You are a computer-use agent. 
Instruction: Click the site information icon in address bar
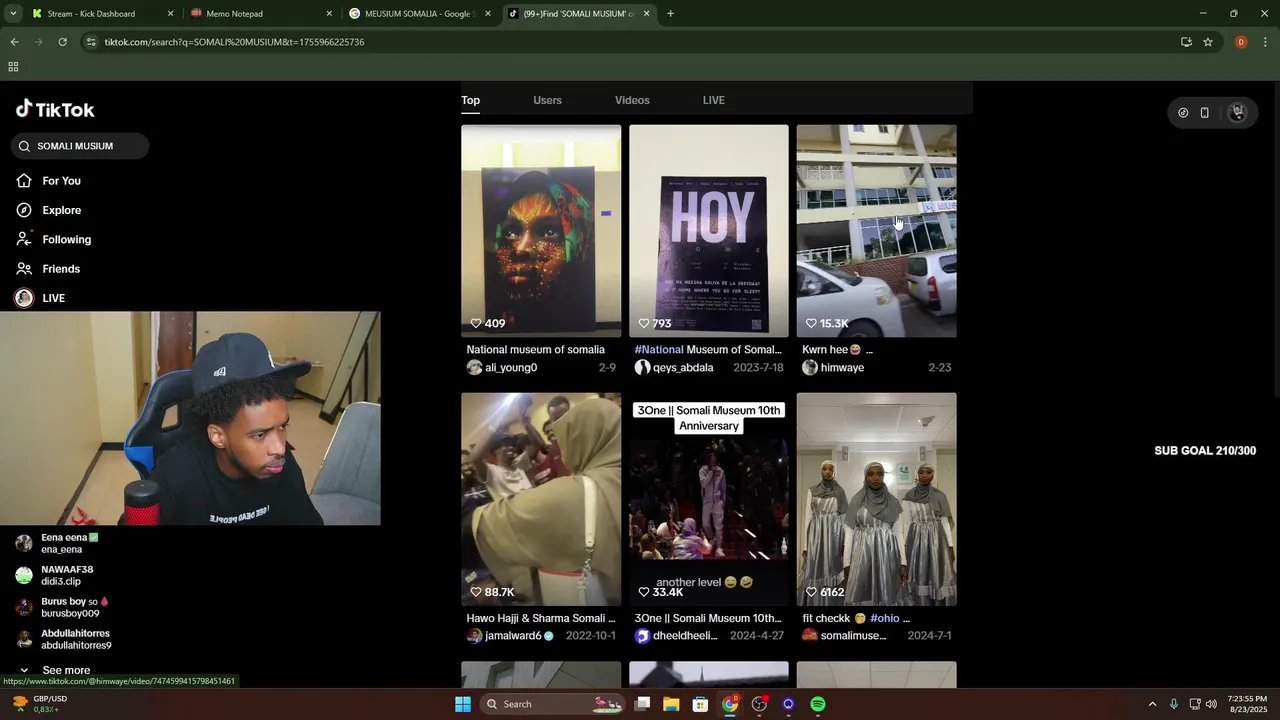tap(91, 42)
